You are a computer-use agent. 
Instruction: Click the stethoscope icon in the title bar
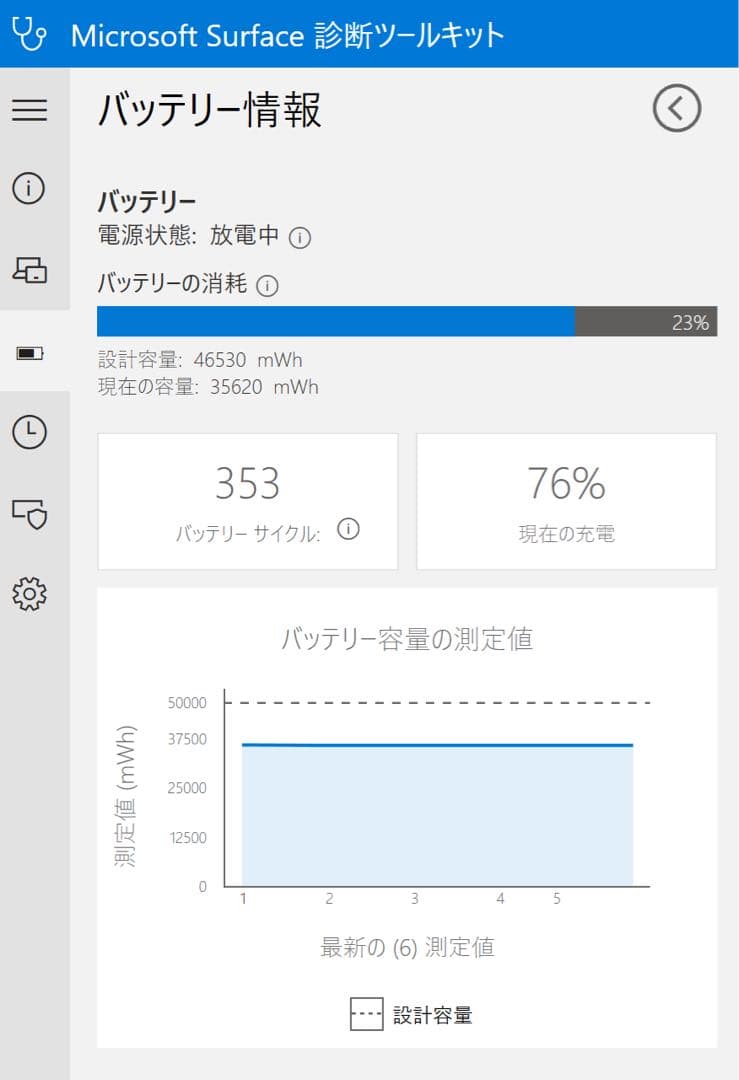click(28, 33)
